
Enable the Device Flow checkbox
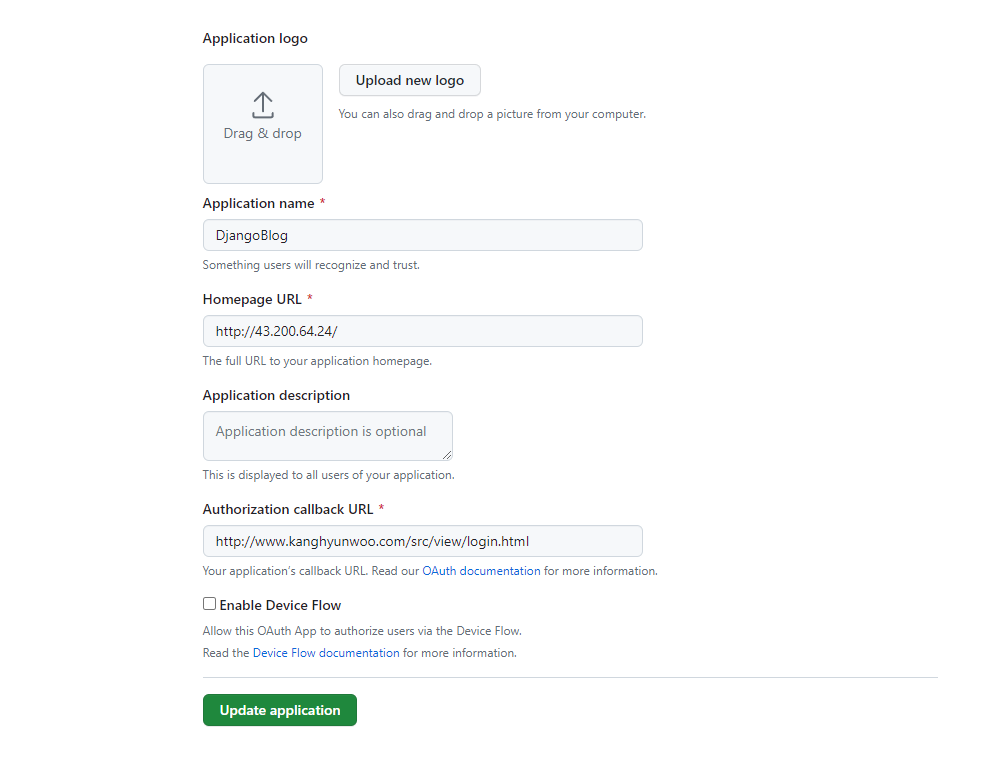(x=209, y=603)
